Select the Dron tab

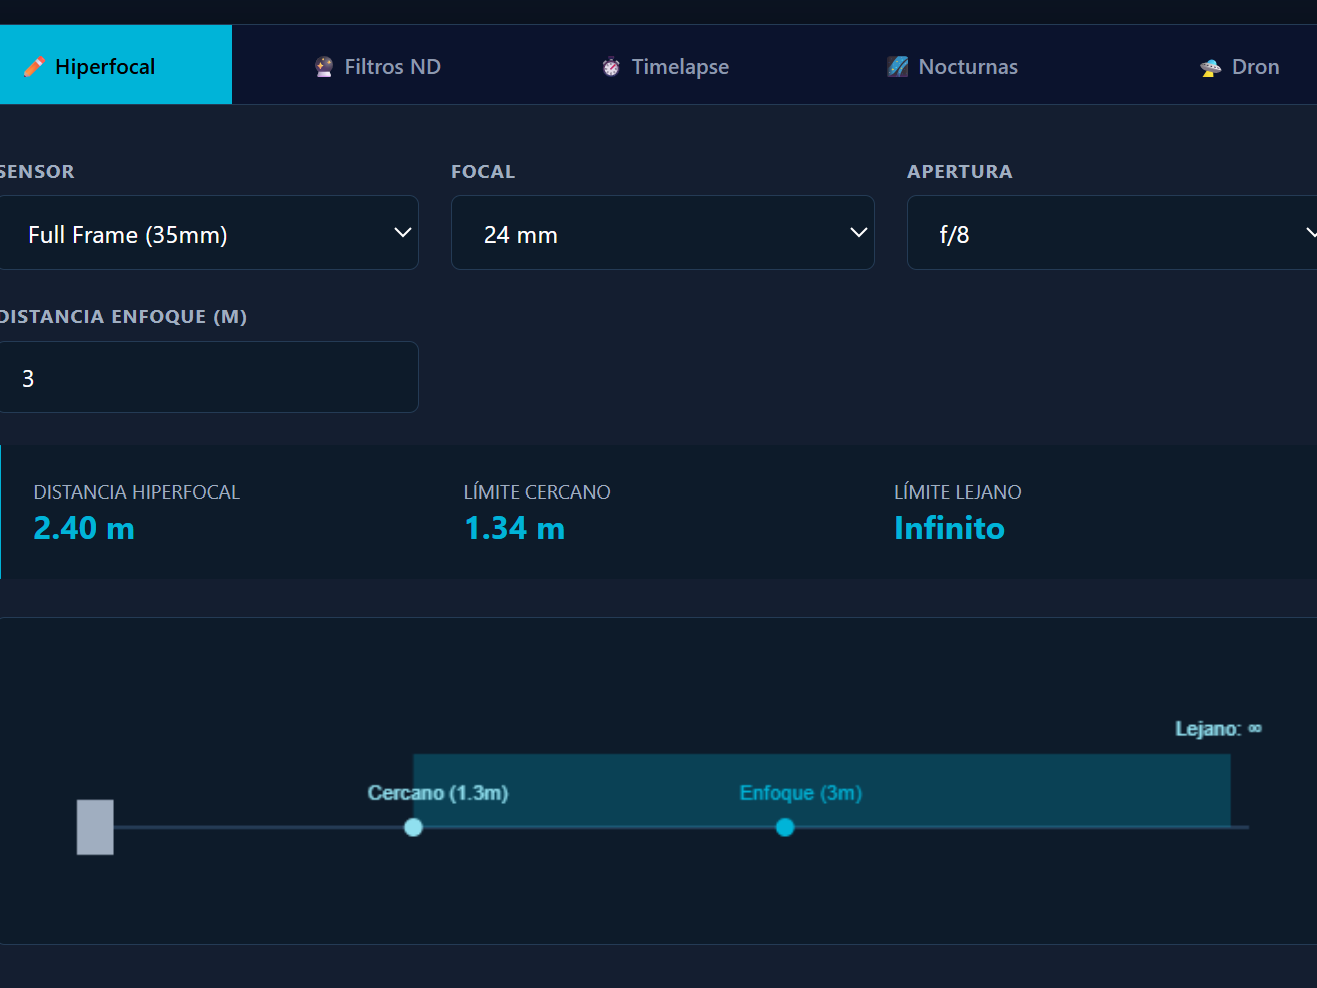pyautogui.click(x=1240, y=67)
